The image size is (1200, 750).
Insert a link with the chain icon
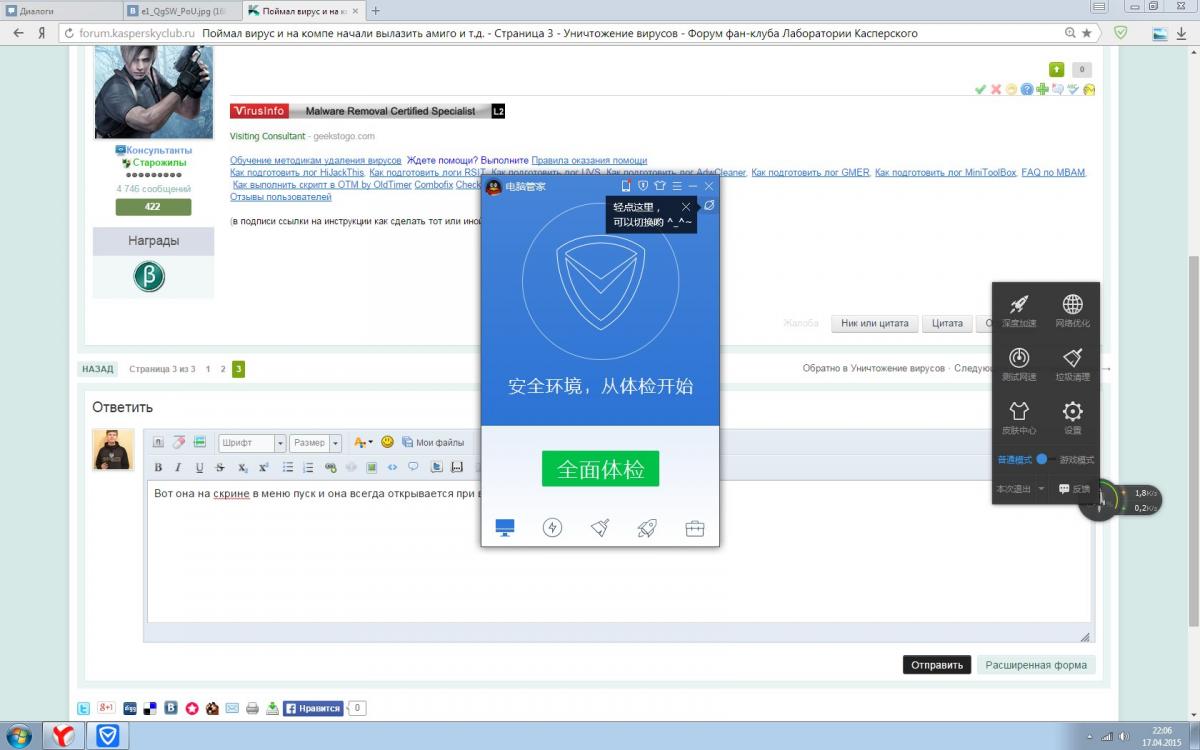[330, 467]
